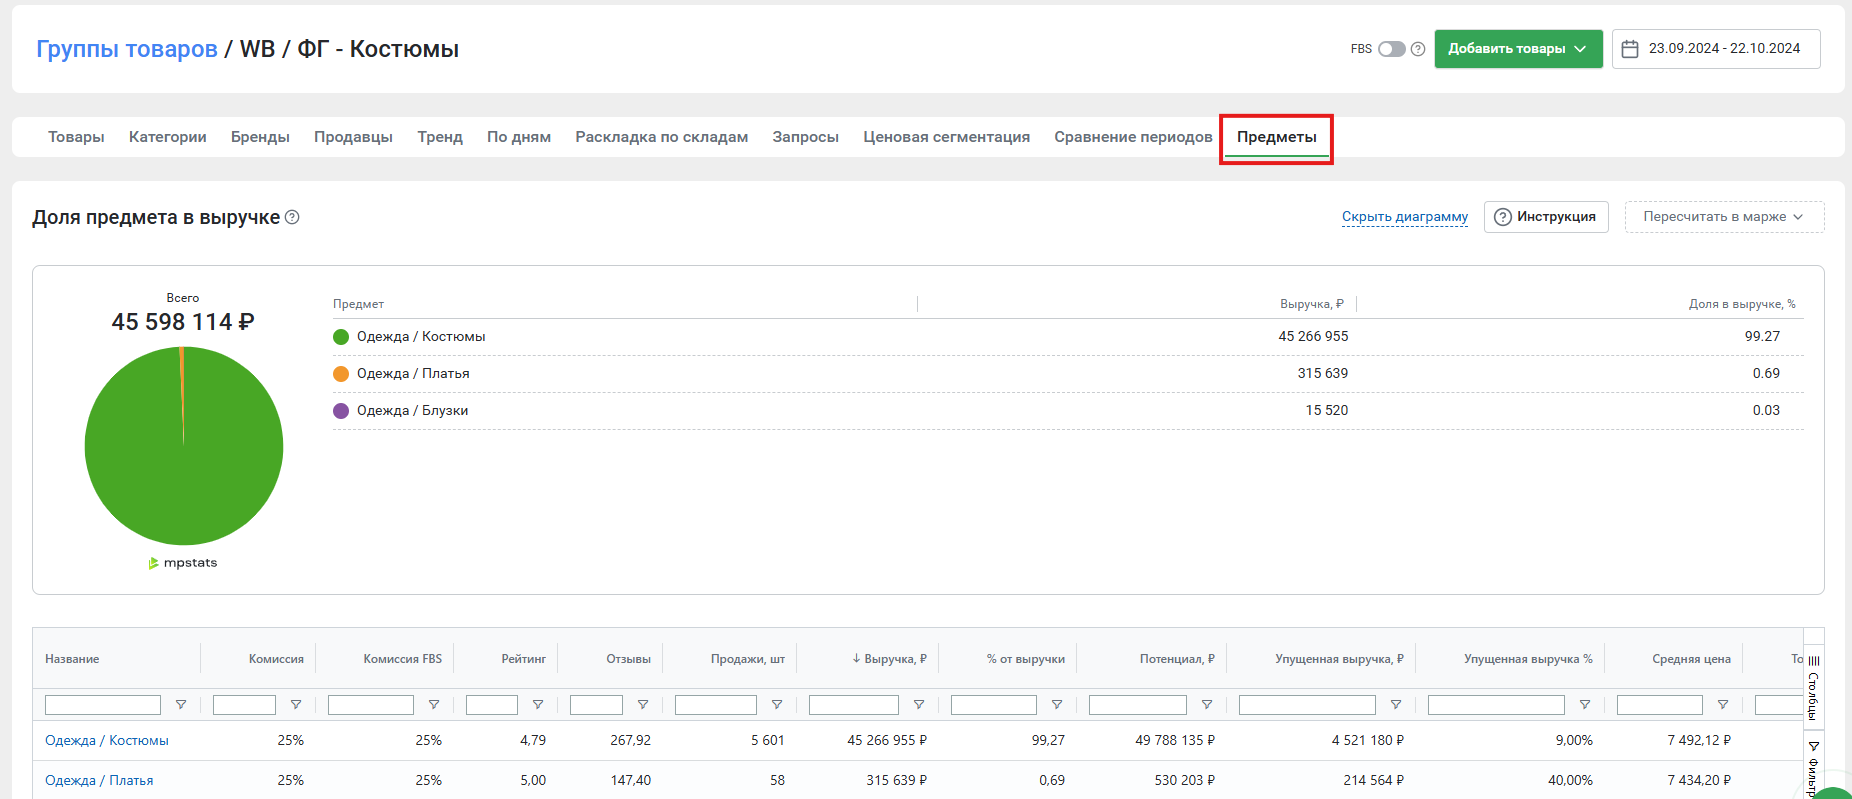Focus the Название filter input field

[x=103, y=705]
